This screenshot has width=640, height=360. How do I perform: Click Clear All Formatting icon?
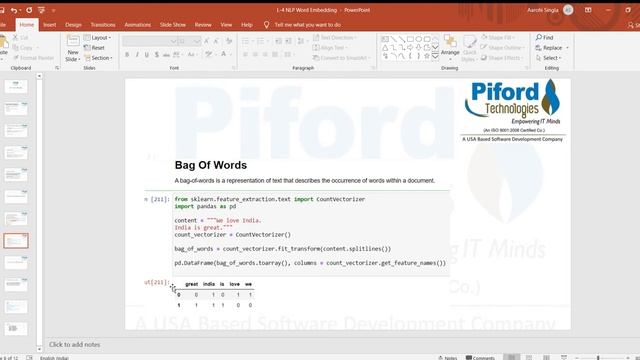[x=229, y=41]
